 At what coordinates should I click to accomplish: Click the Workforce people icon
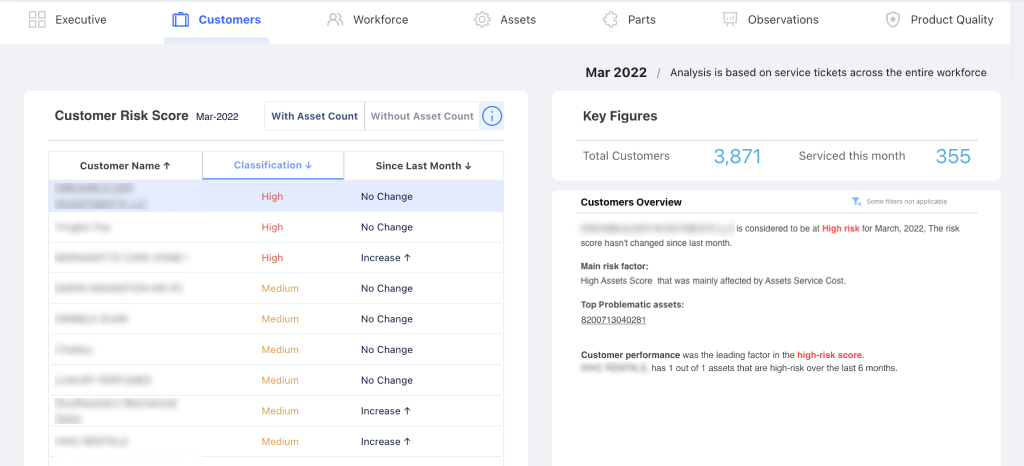click(x=335, y=19)
